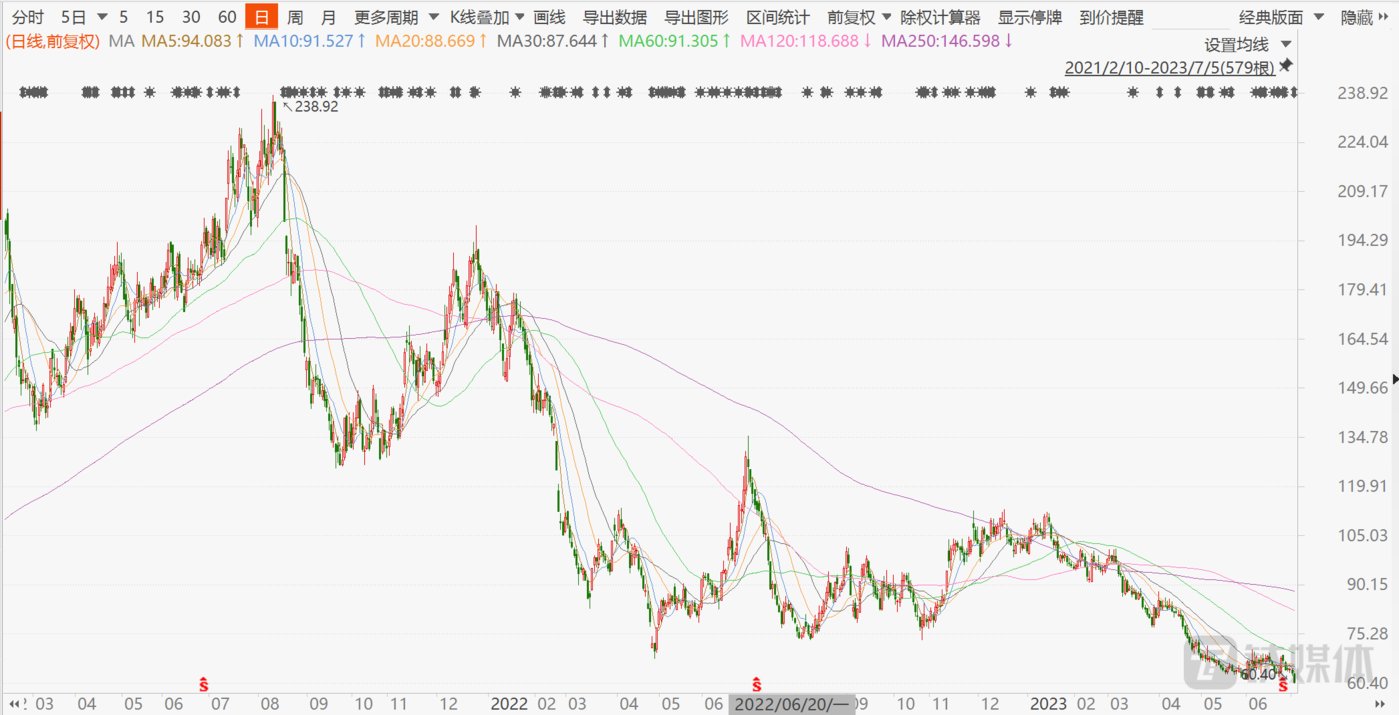The width and height of the screenshot is (1399, 715).
Task: Switch to the 周 weekly period
Action: click(294, 17)
